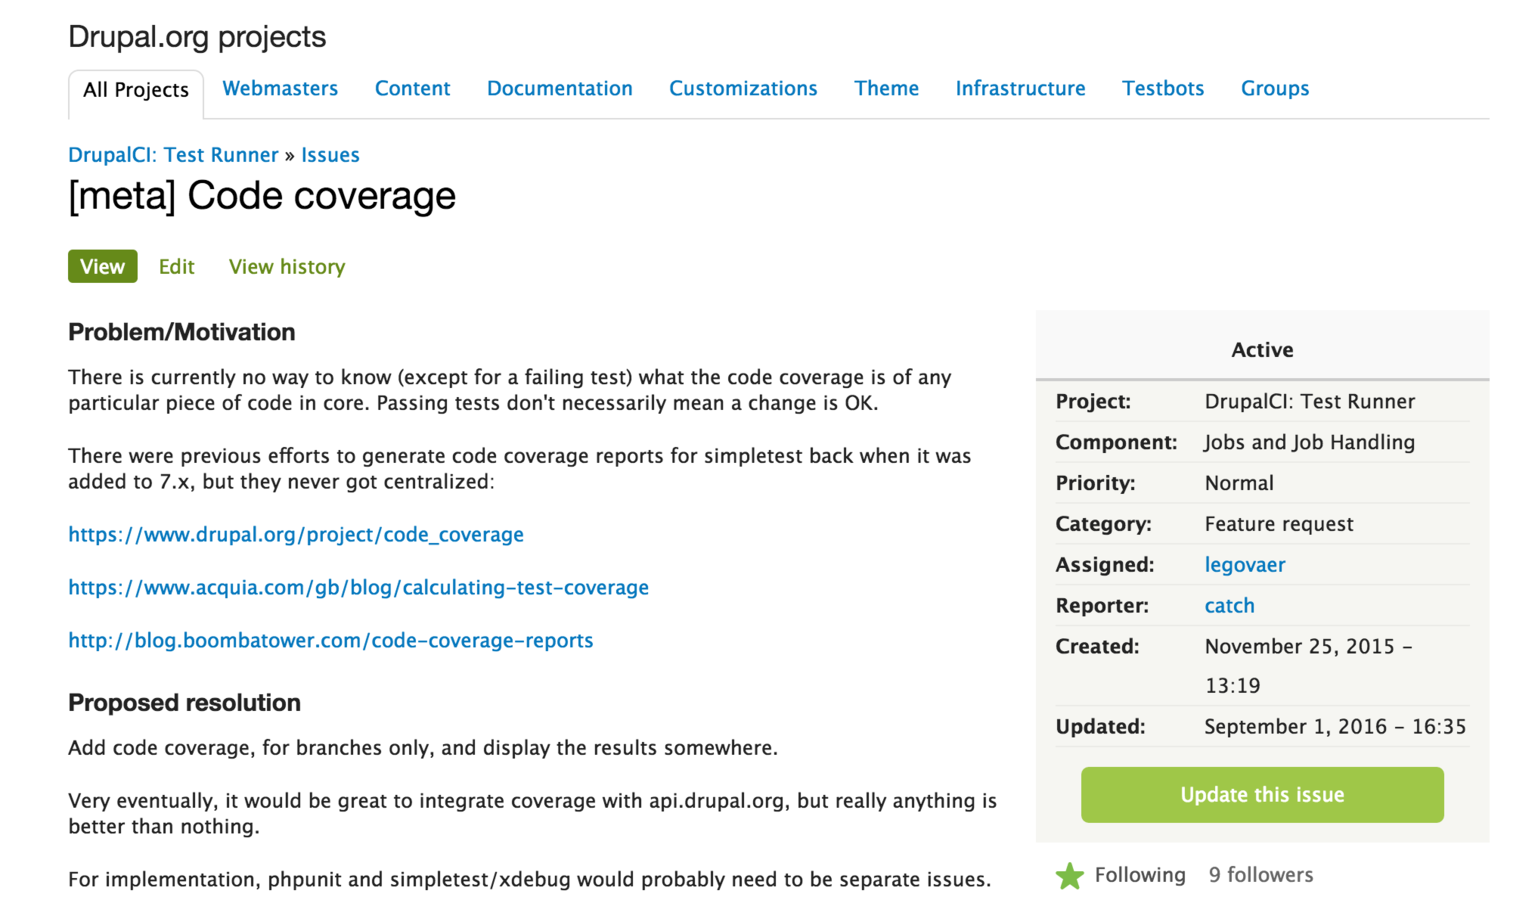This screenshot has width=1538, height=900.
Task: Switch to the Infrastructure tab
Action: (x=1020, y=88)
